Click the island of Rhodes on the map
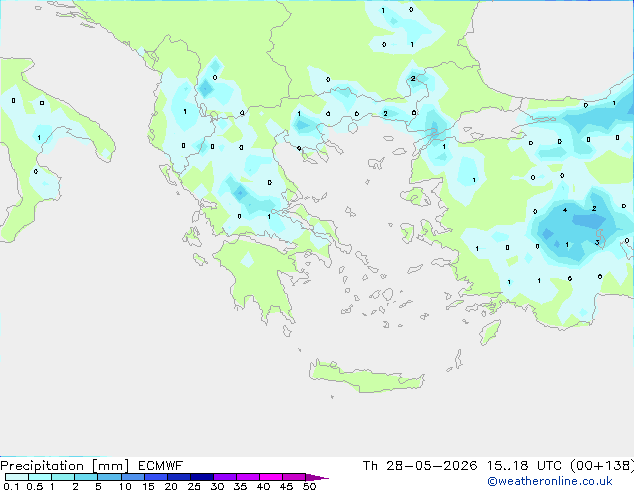Screen dimensions: 634x490 [x=490, y=332]
